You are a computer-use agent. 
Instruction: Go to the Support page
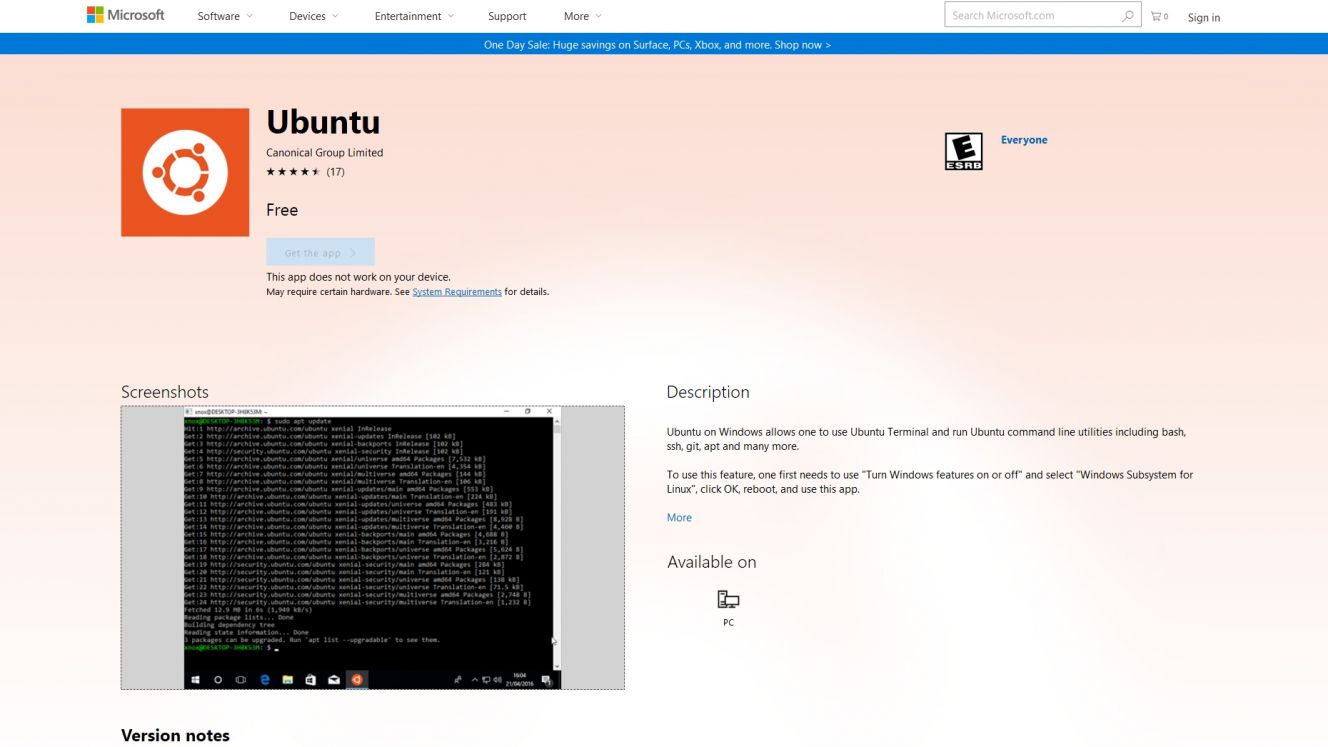(x=507, y=16)
